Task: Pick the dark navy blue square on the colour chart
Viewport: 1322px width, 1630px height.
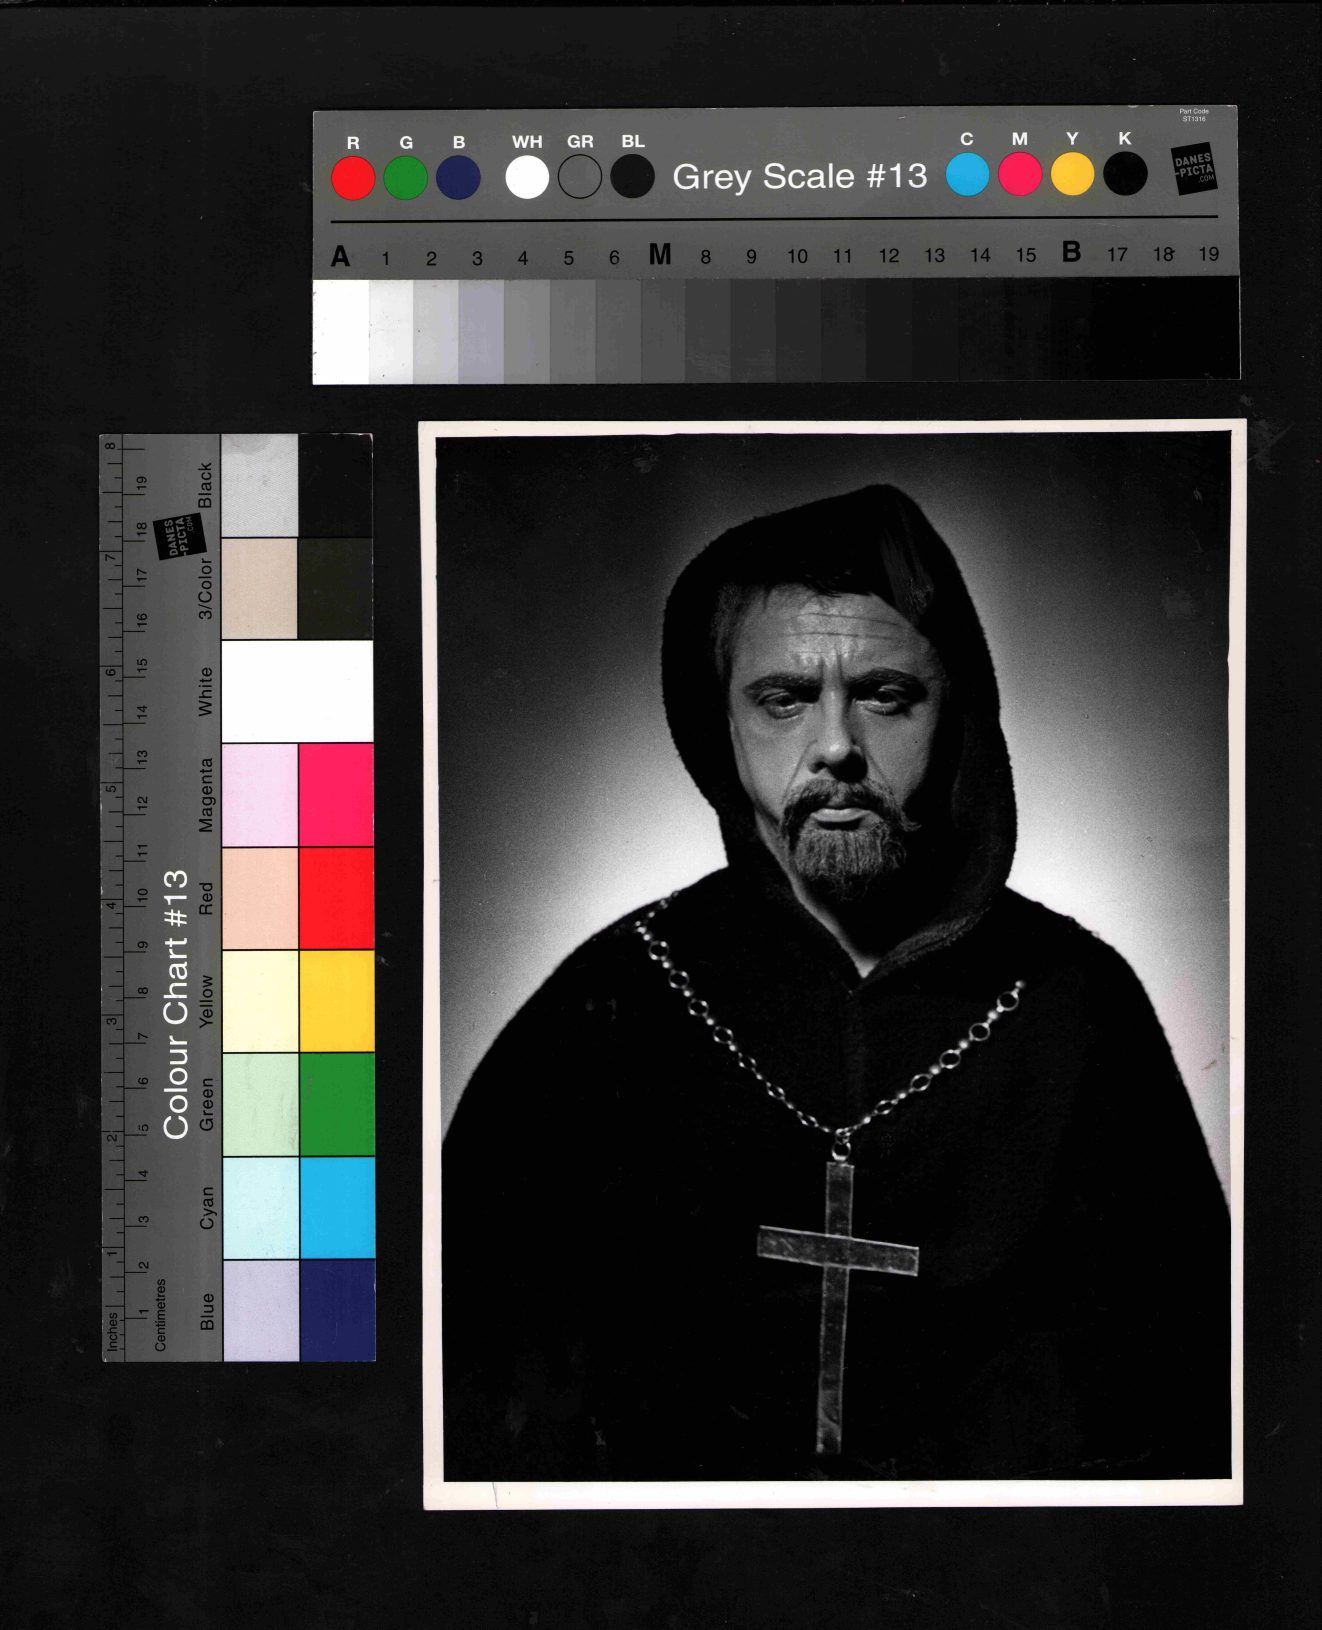Action: coord(337,1310)
